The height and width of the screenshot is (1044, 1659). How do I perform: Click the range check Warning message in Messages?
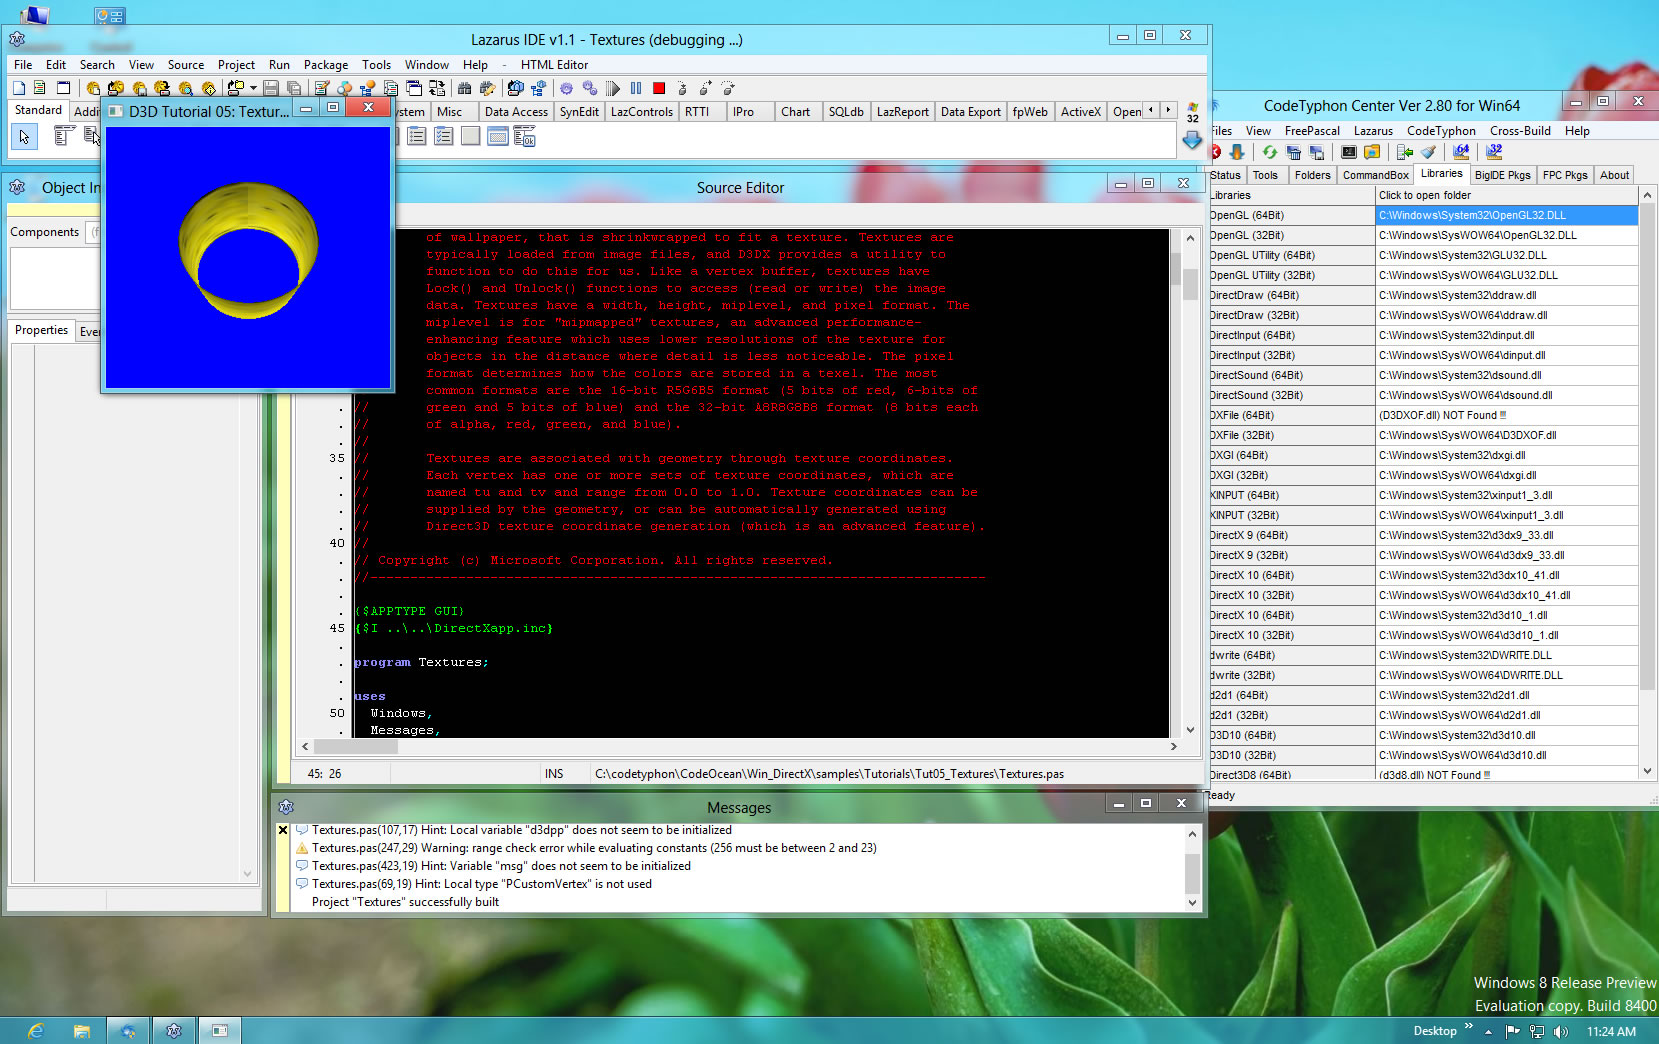[x=594, y=848]
